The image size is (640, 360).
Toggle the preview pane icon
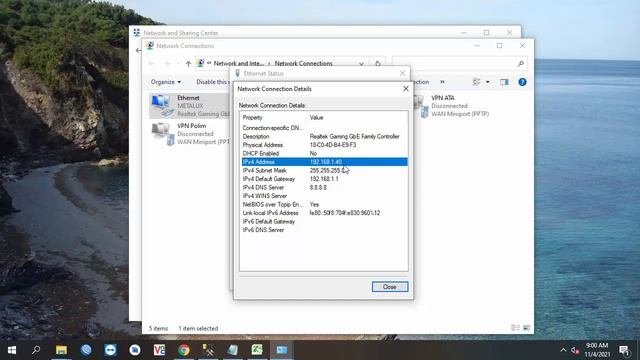coord(504,82)
